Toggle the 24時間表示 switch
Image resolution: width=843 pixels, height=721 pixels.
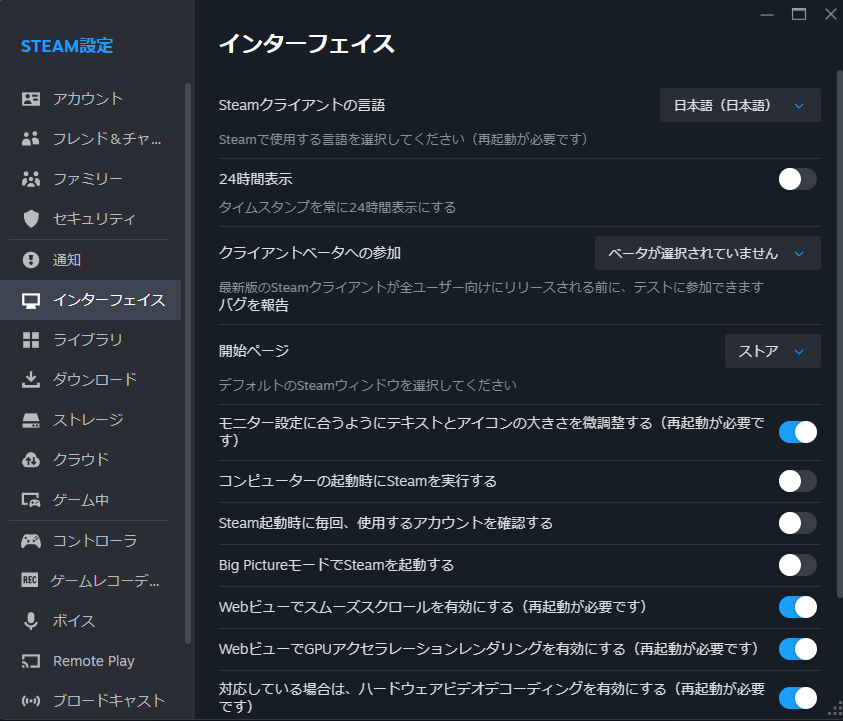(x=798, y=179)
